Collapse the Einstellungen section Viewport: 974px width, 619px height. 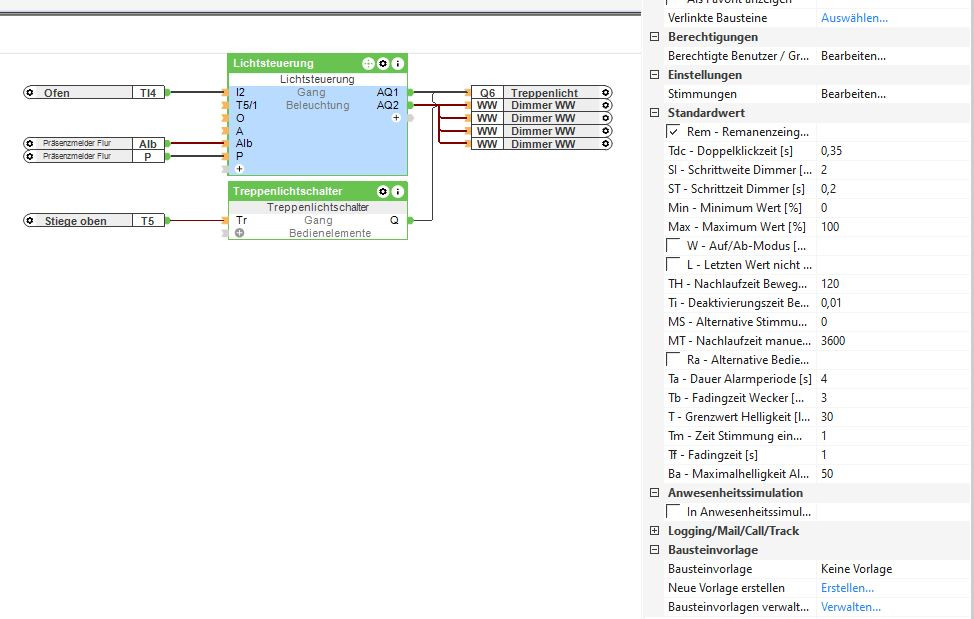[654, 75]
